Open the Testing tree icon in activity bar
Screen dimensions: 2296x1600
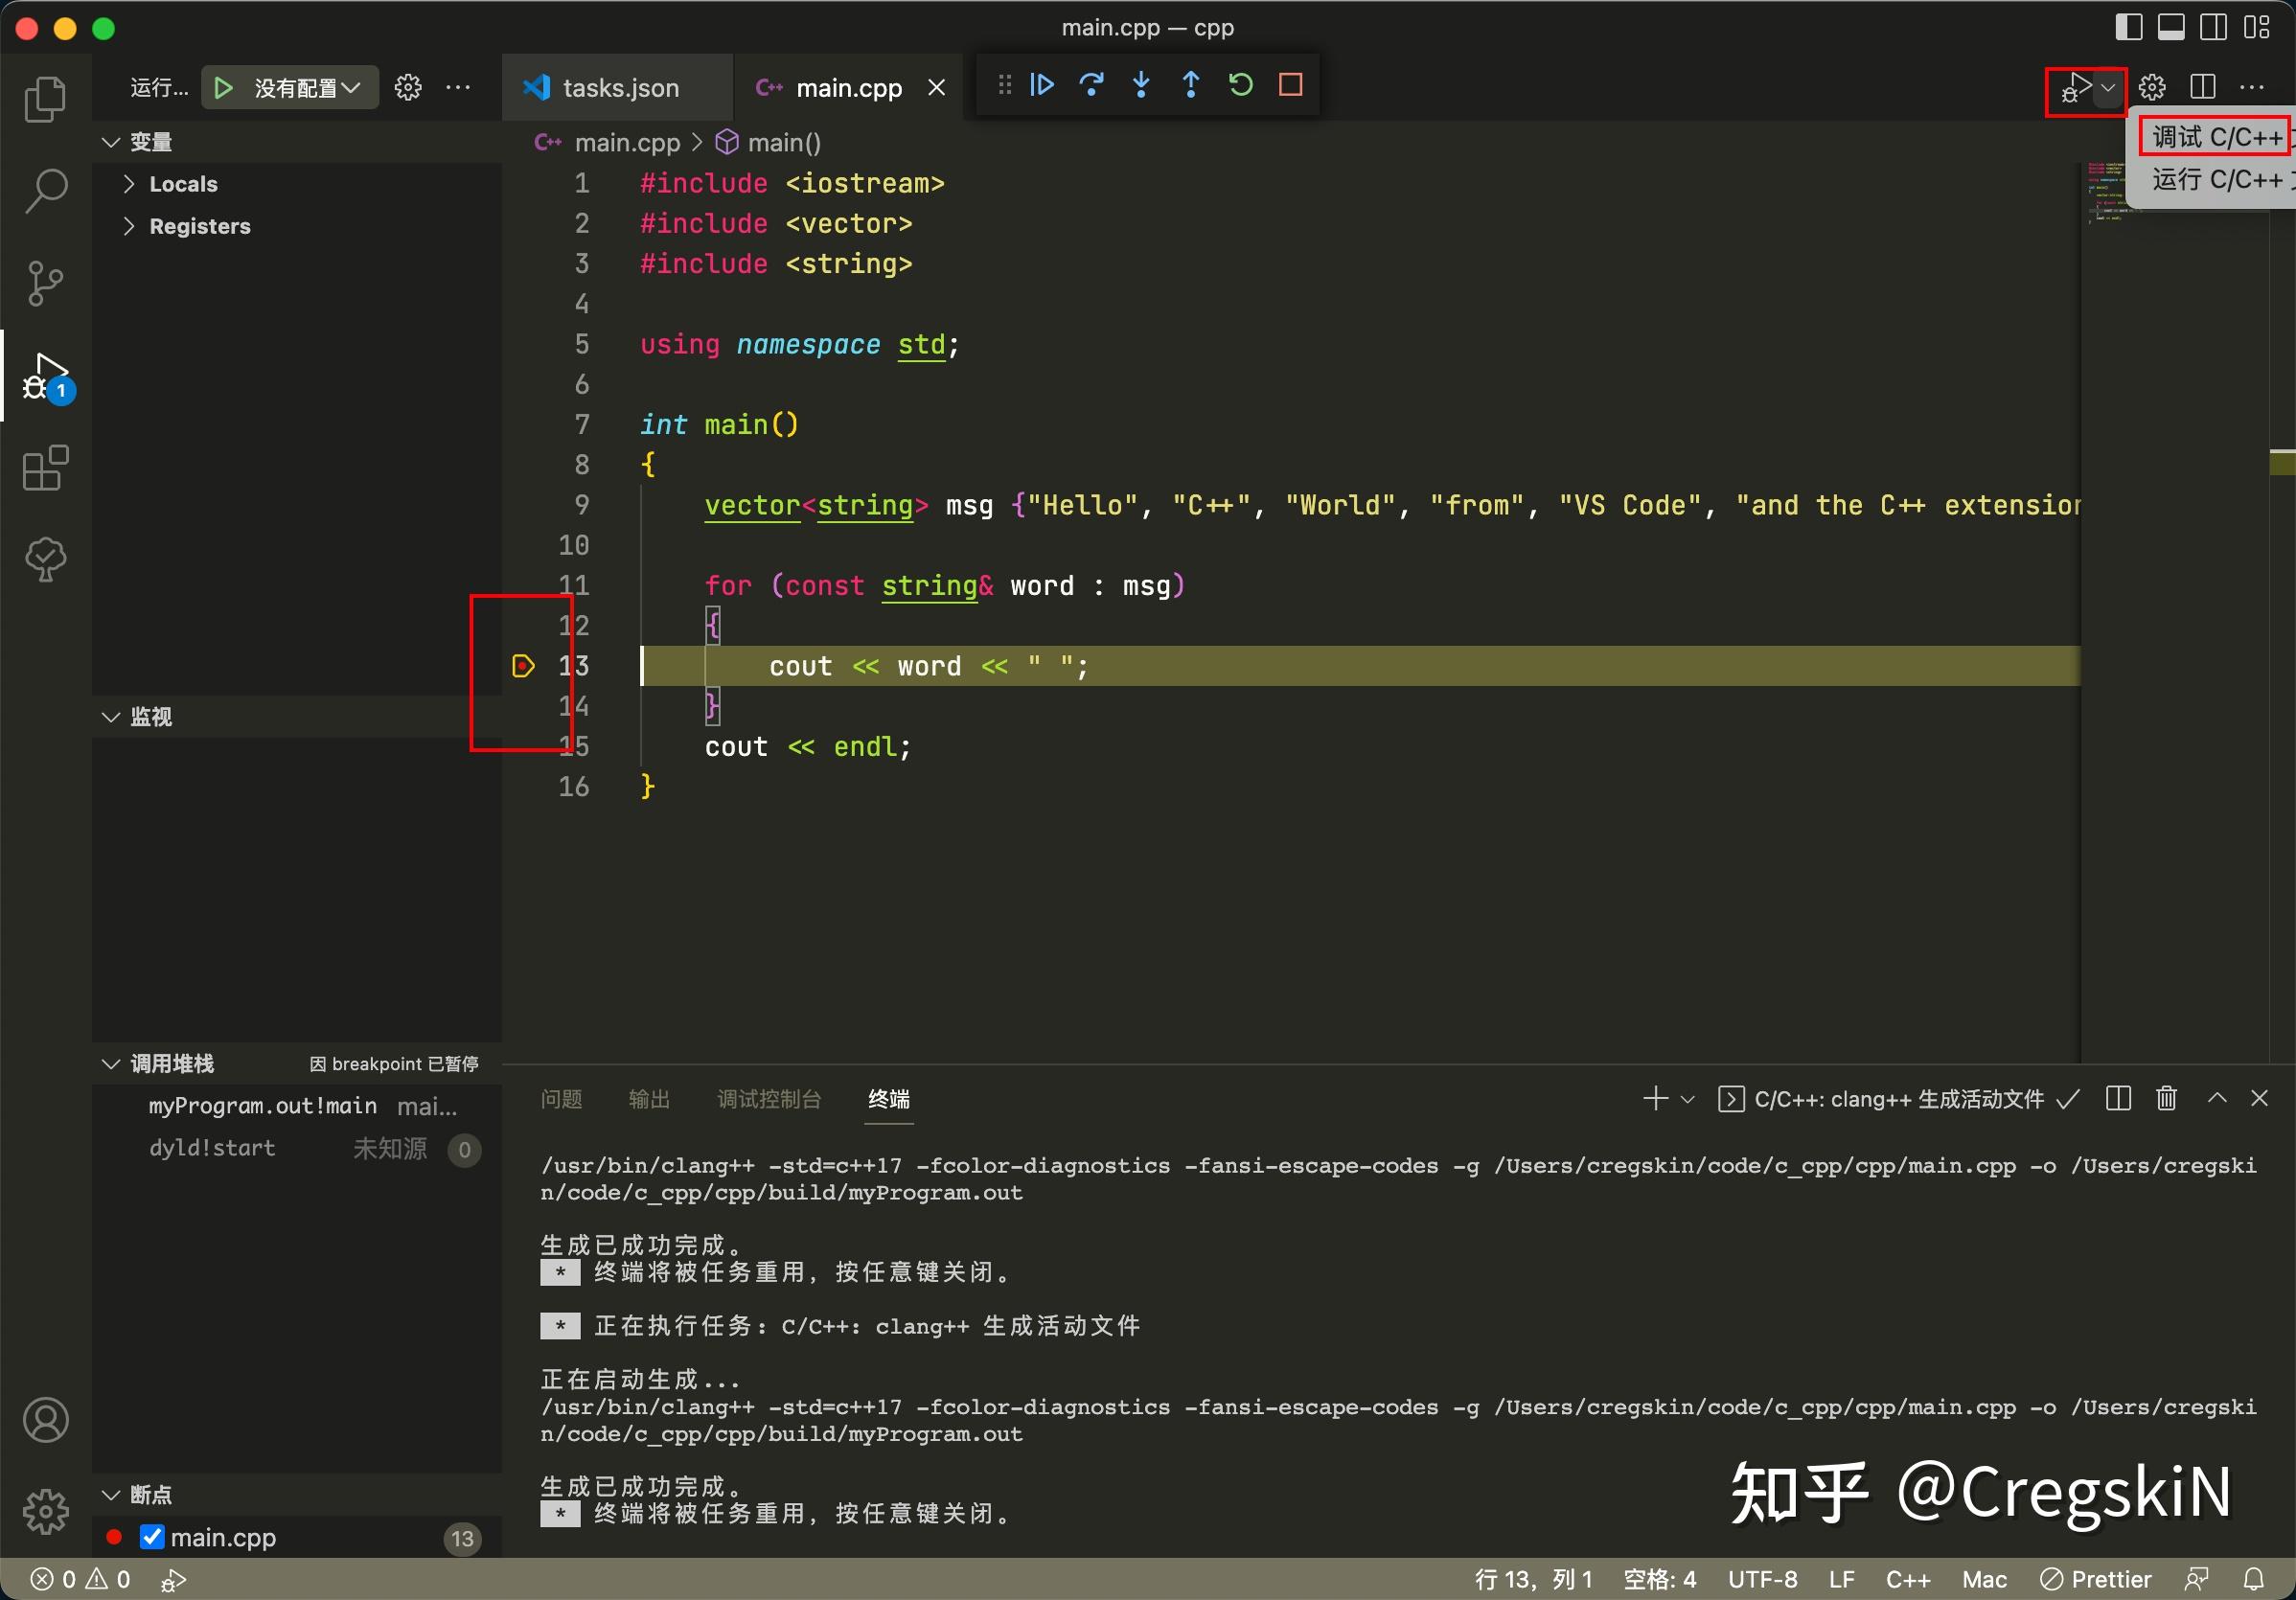coord(45,560)
